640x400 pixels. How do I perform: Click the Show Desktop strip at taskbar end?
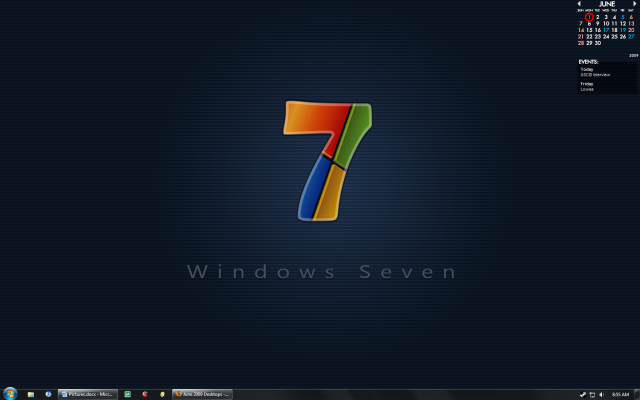pyautogui.click(x=637, y=394)
